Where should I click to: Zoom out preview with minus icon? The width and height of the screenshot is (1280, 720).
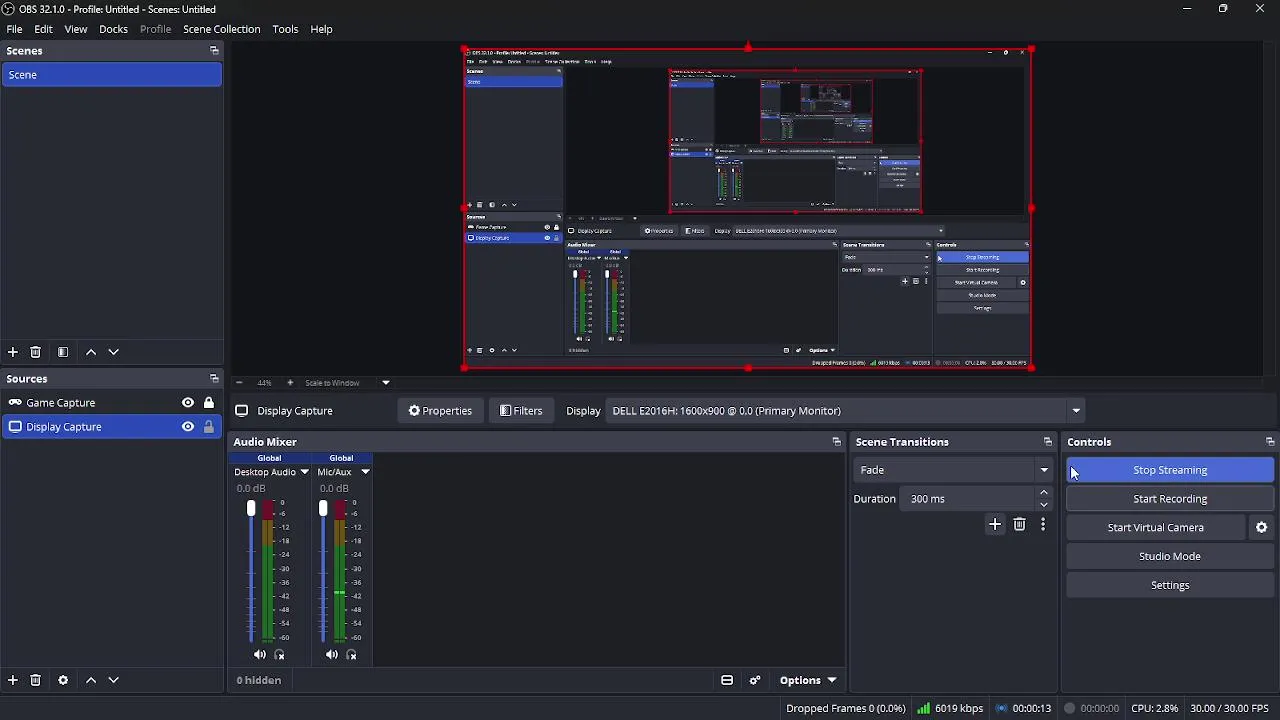coord(239,383)
